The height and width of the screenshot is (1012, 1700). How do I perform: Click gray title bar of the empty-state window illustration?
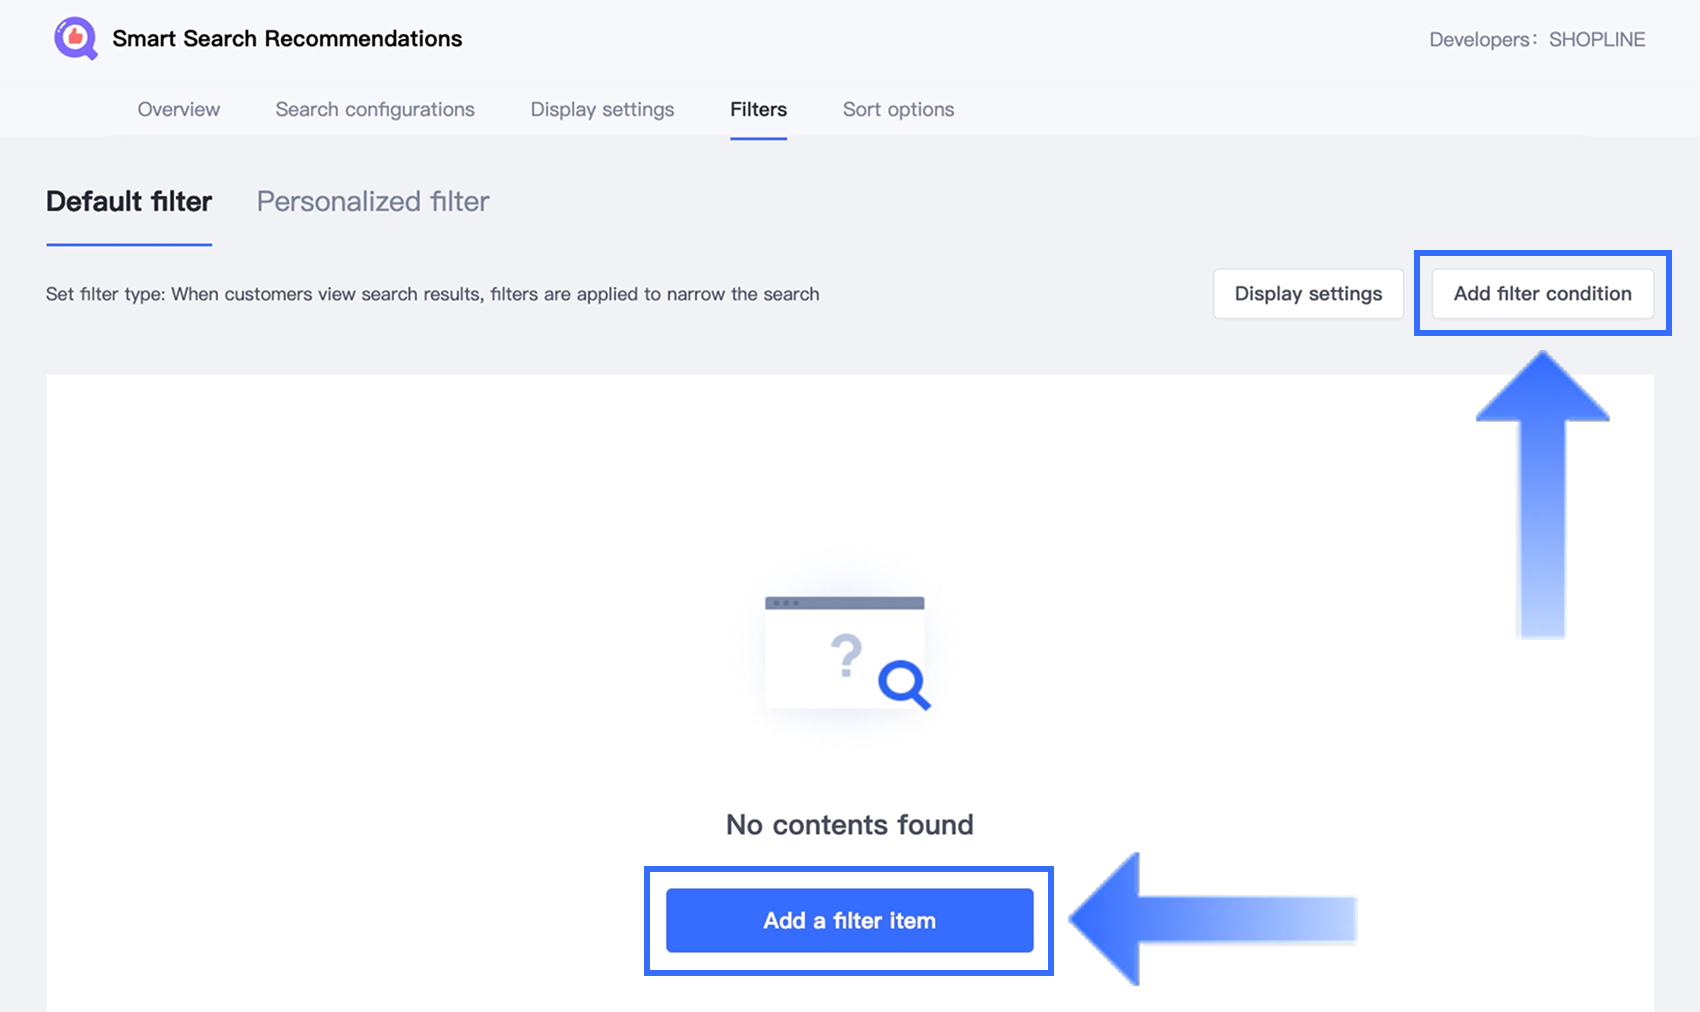click(844, 603)
